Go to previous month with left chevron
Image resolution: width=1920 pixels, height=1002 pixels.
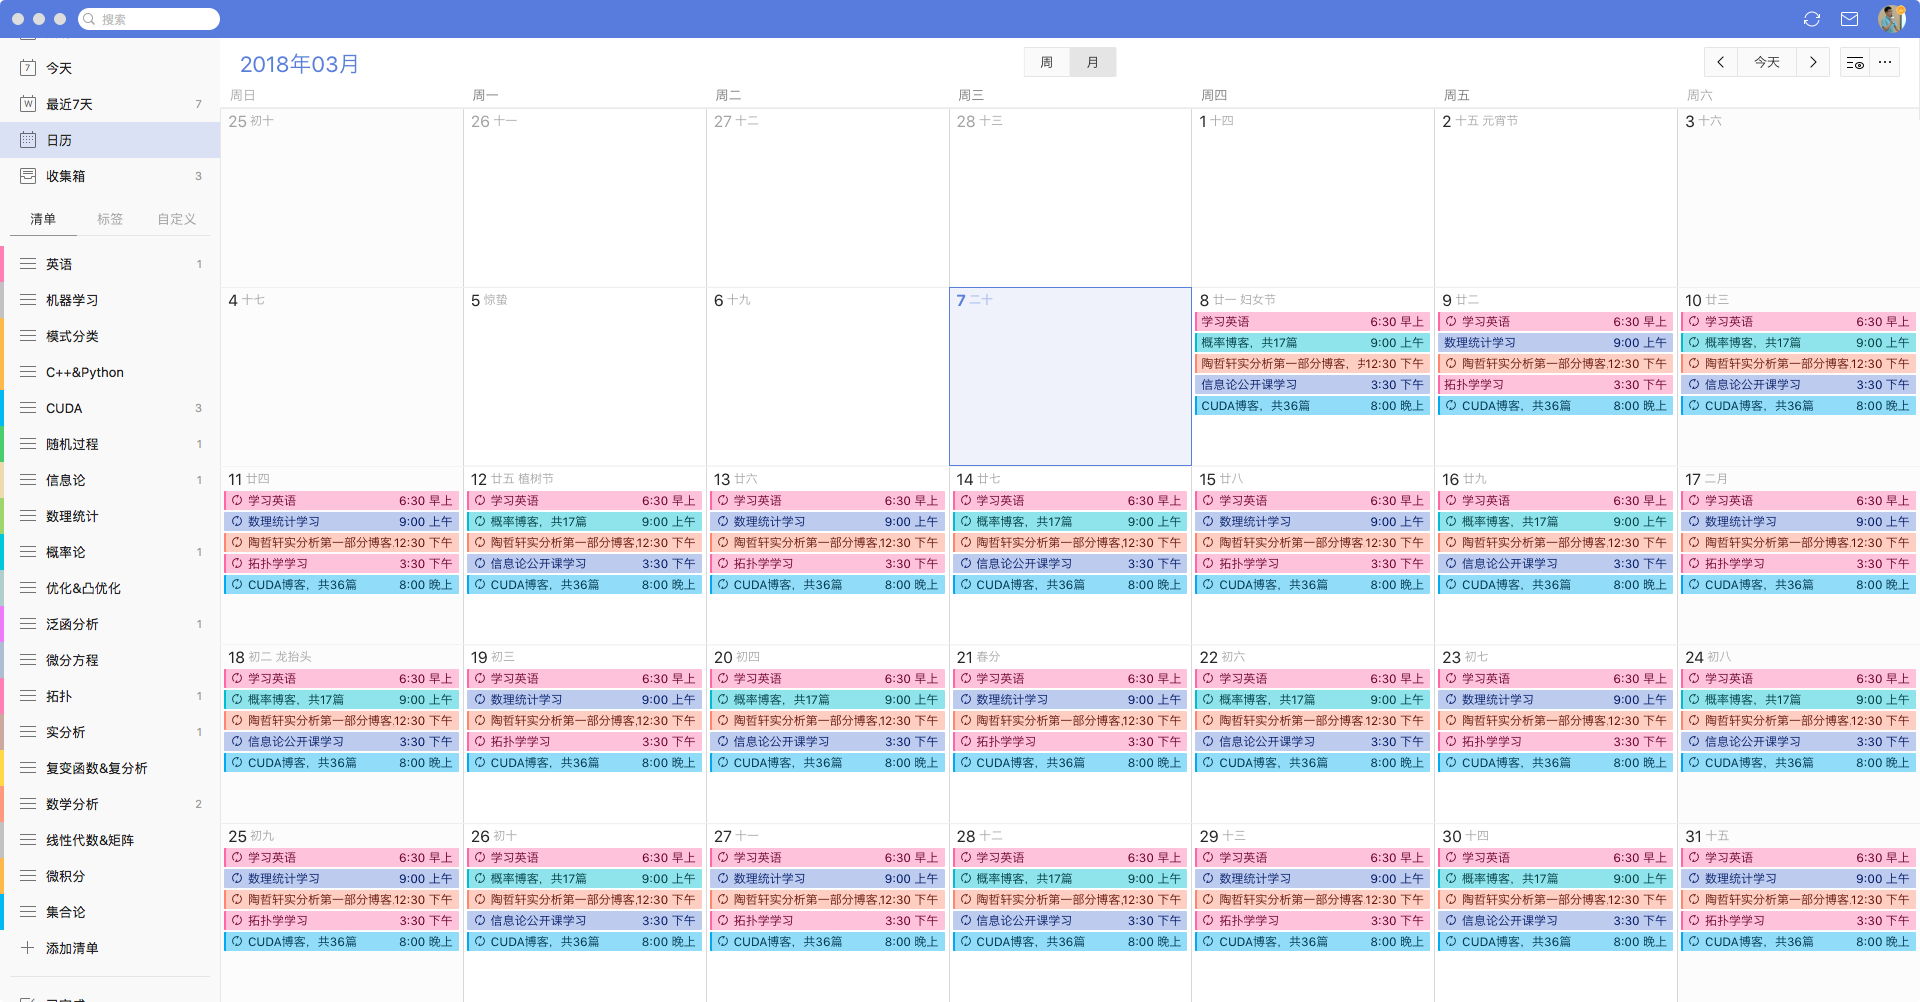pos(1720,62)
